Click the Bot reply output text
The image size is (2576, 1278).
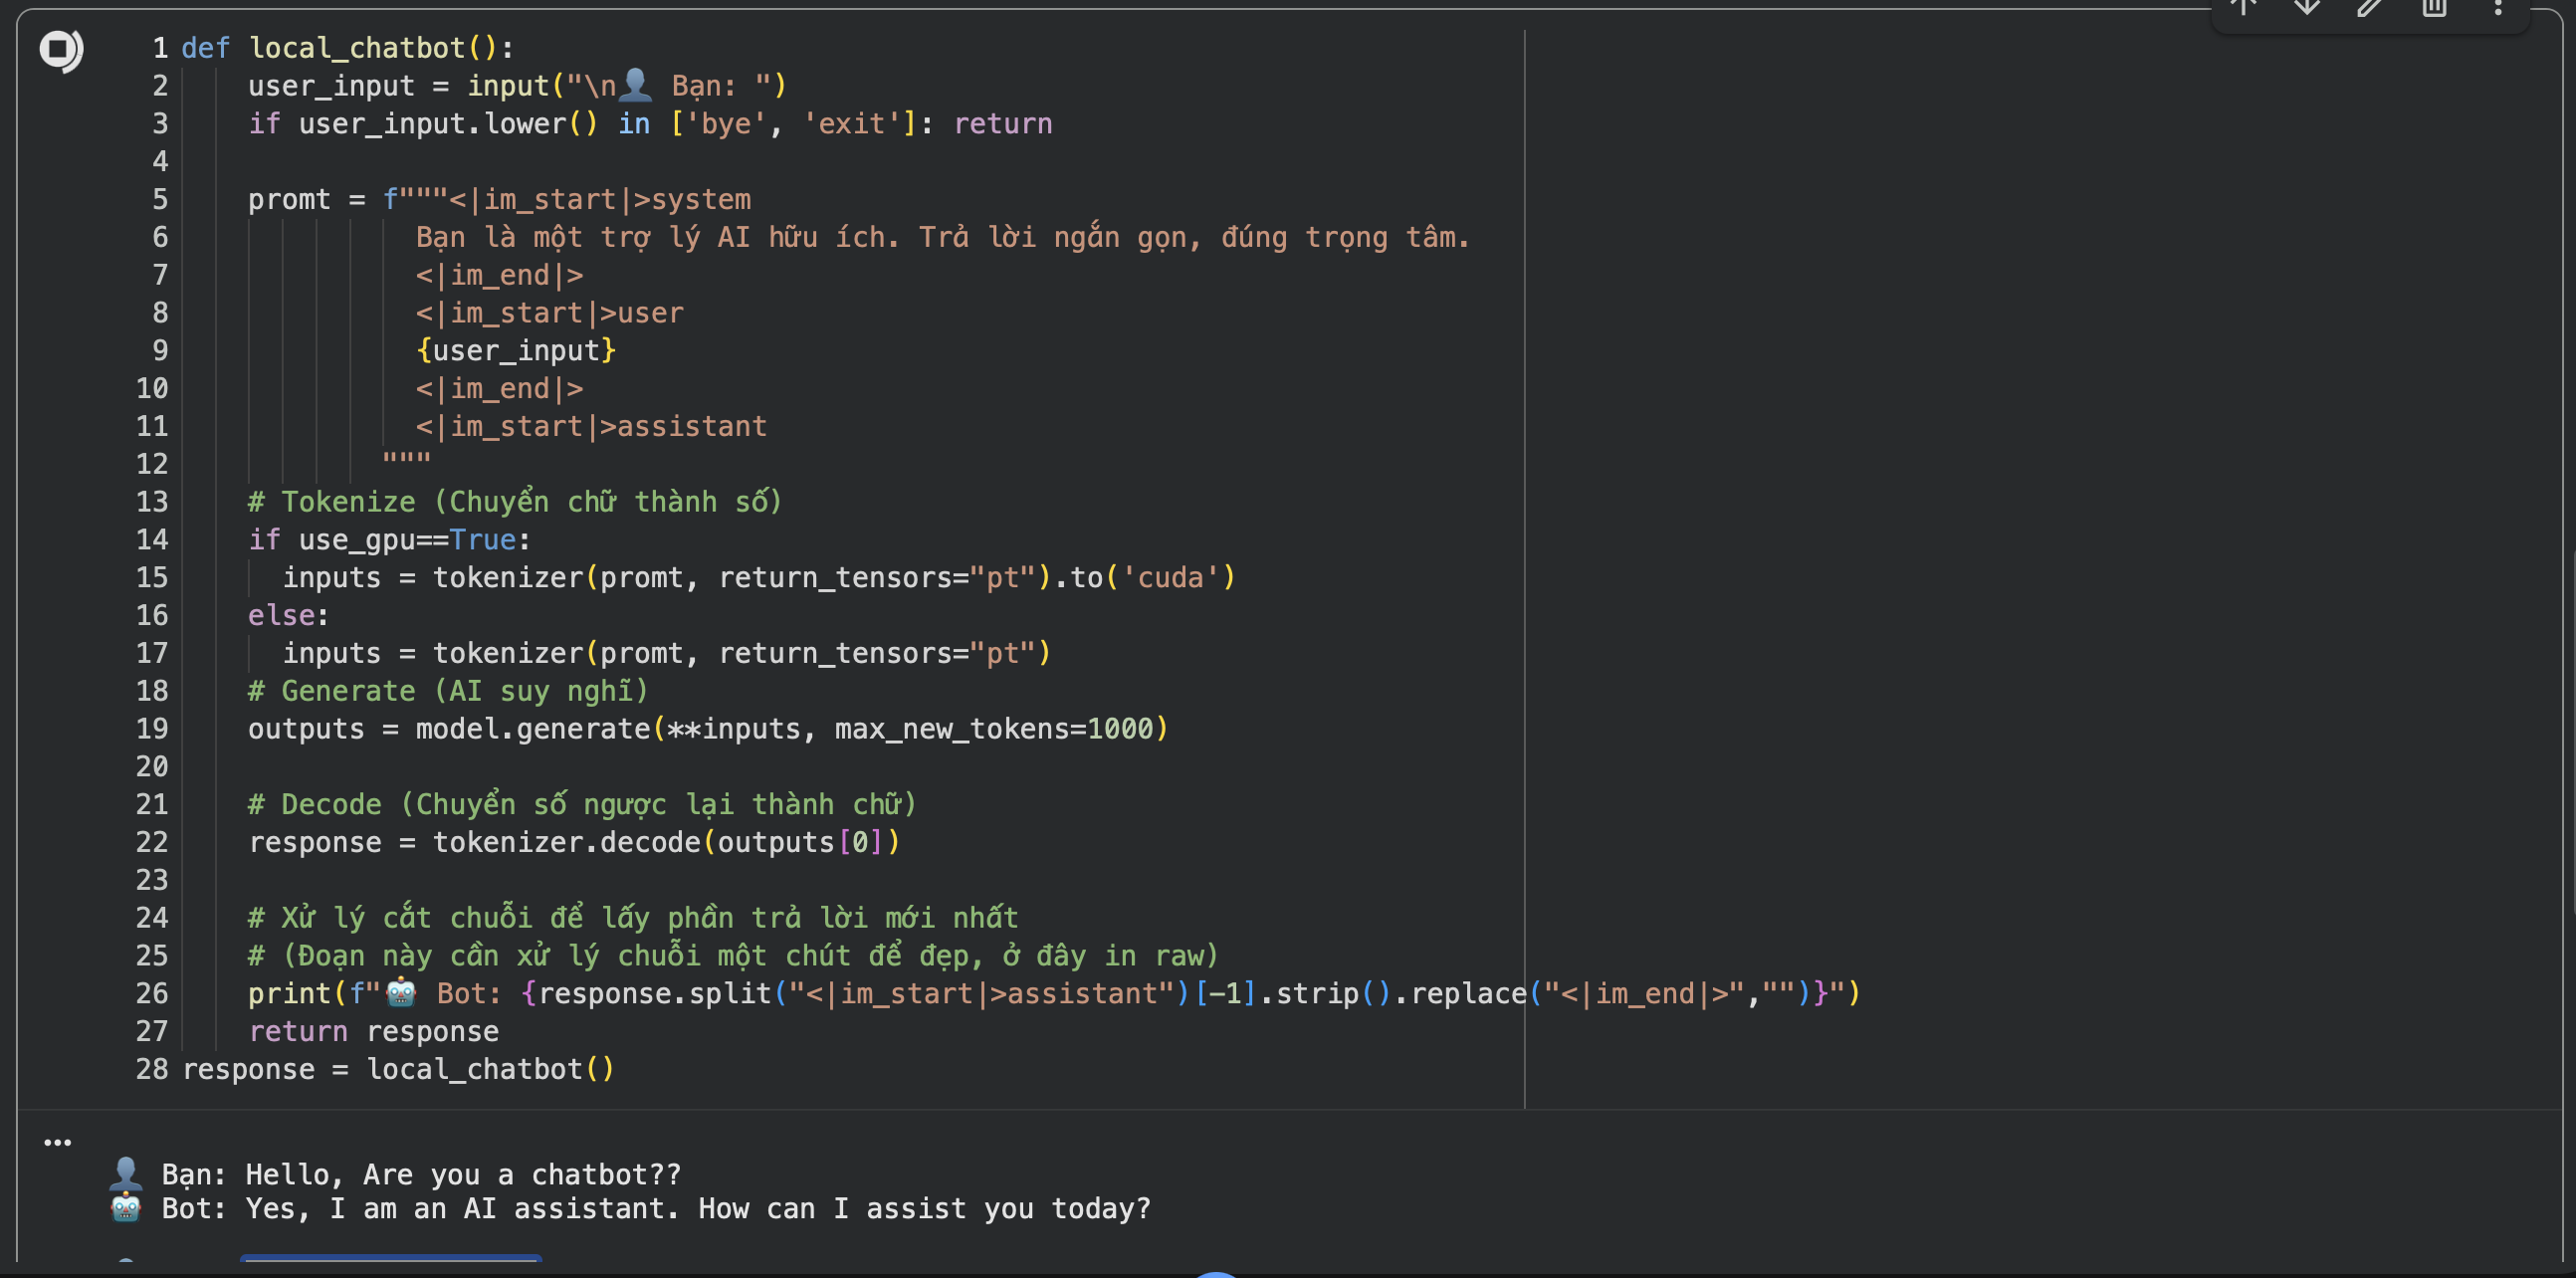coord(655,1209)
